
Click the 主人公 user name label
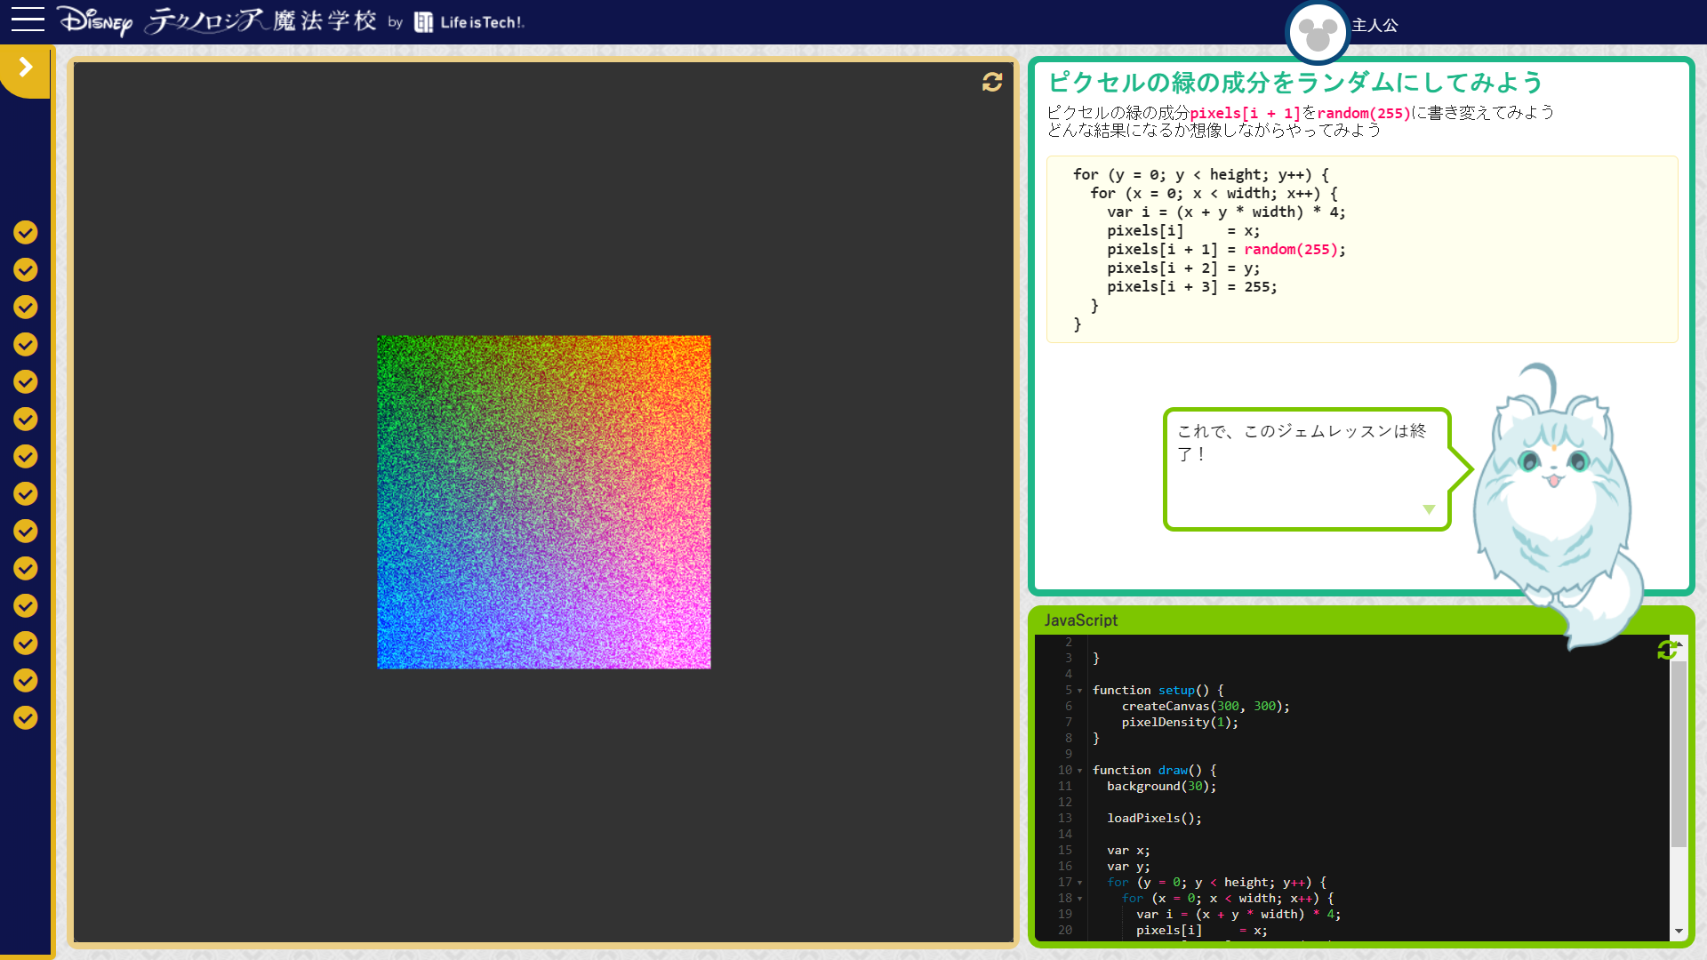[x=1375, y=25]
